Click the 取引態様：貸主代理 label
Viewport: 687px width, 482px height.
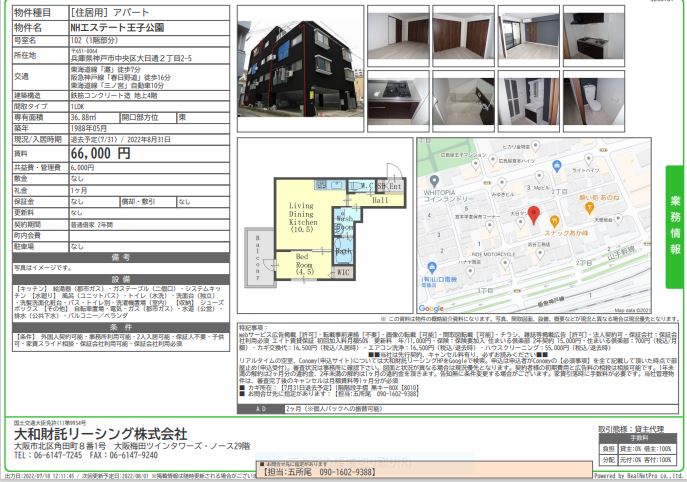click(631, 429)
